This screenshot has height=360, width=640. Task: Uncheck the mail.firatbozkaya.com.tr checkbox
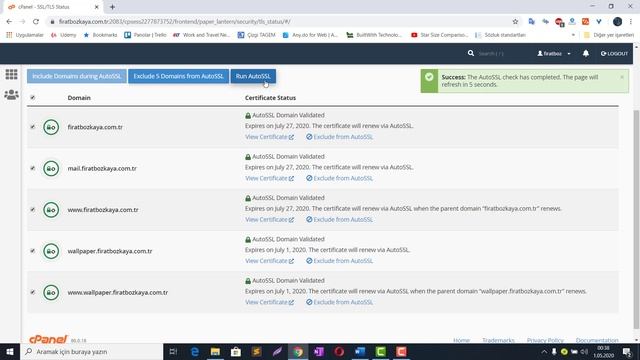[x=33, y=168]
